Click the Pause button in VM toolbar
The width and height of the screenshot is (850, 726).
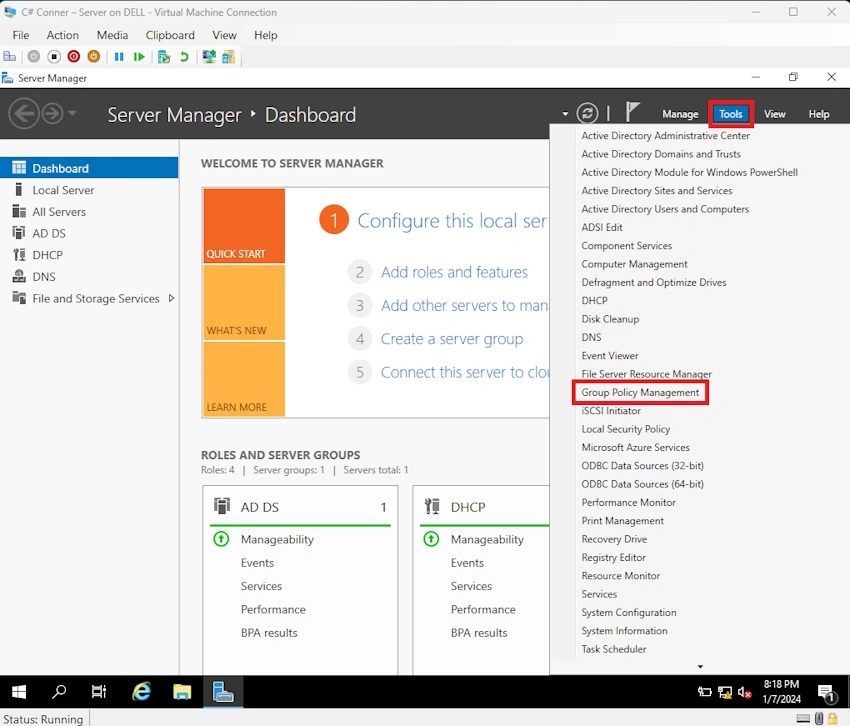point(119,57)
